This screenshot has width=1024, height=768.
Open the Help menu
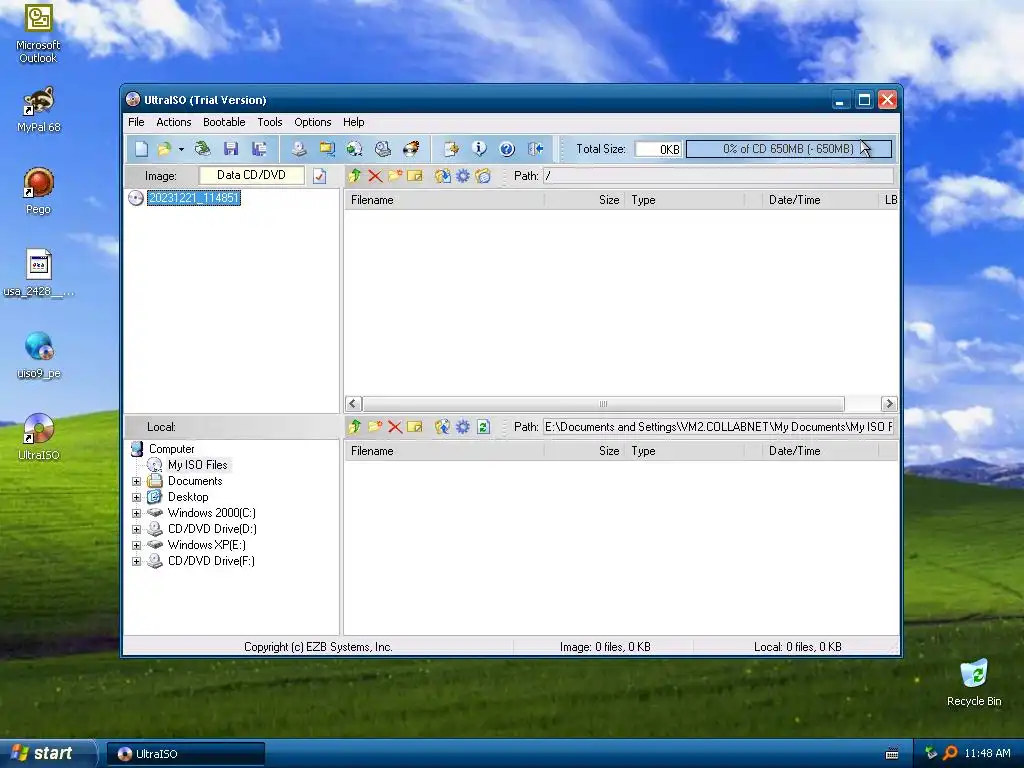click(x=353, y=122)
